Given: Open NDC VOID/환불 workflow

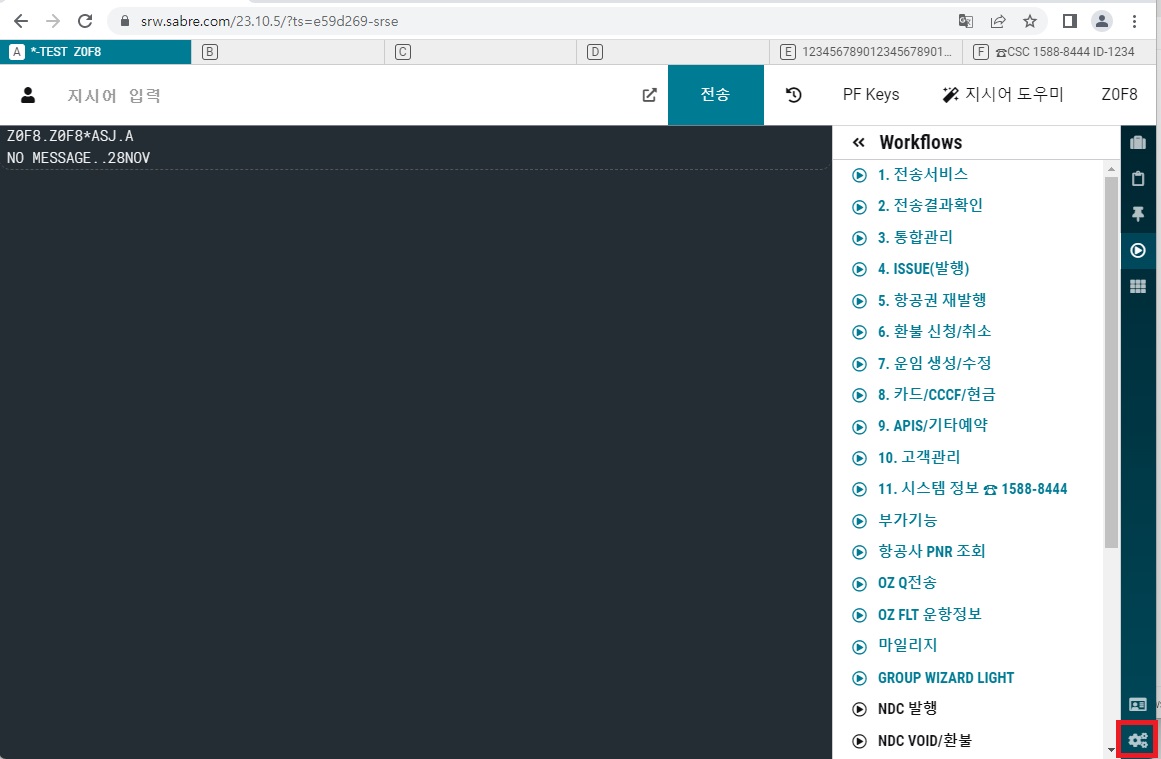Looking at the screenshot, I should [924, 740].
